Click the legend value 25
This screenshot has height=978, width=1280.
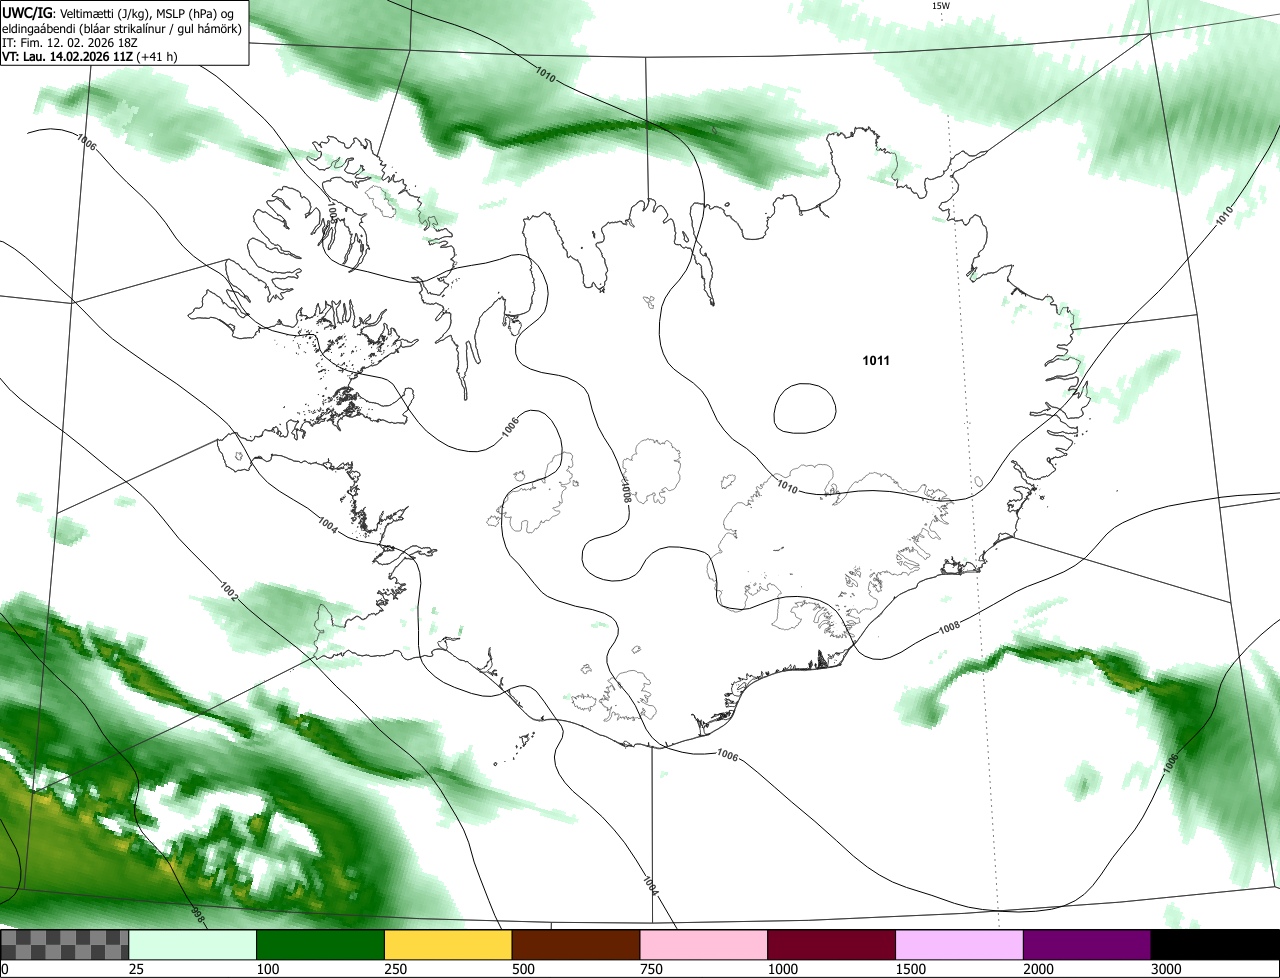[136, 969]
